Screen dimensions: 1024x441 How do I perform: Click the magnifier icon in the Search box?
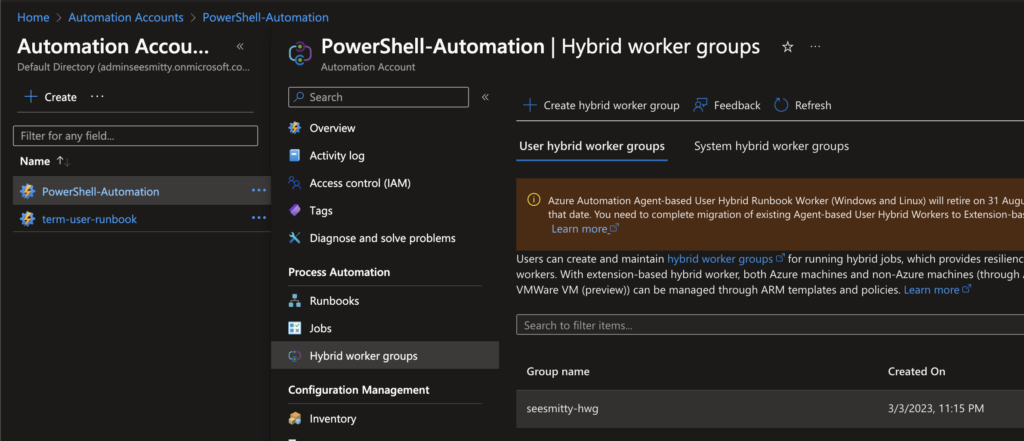(299, 97)
